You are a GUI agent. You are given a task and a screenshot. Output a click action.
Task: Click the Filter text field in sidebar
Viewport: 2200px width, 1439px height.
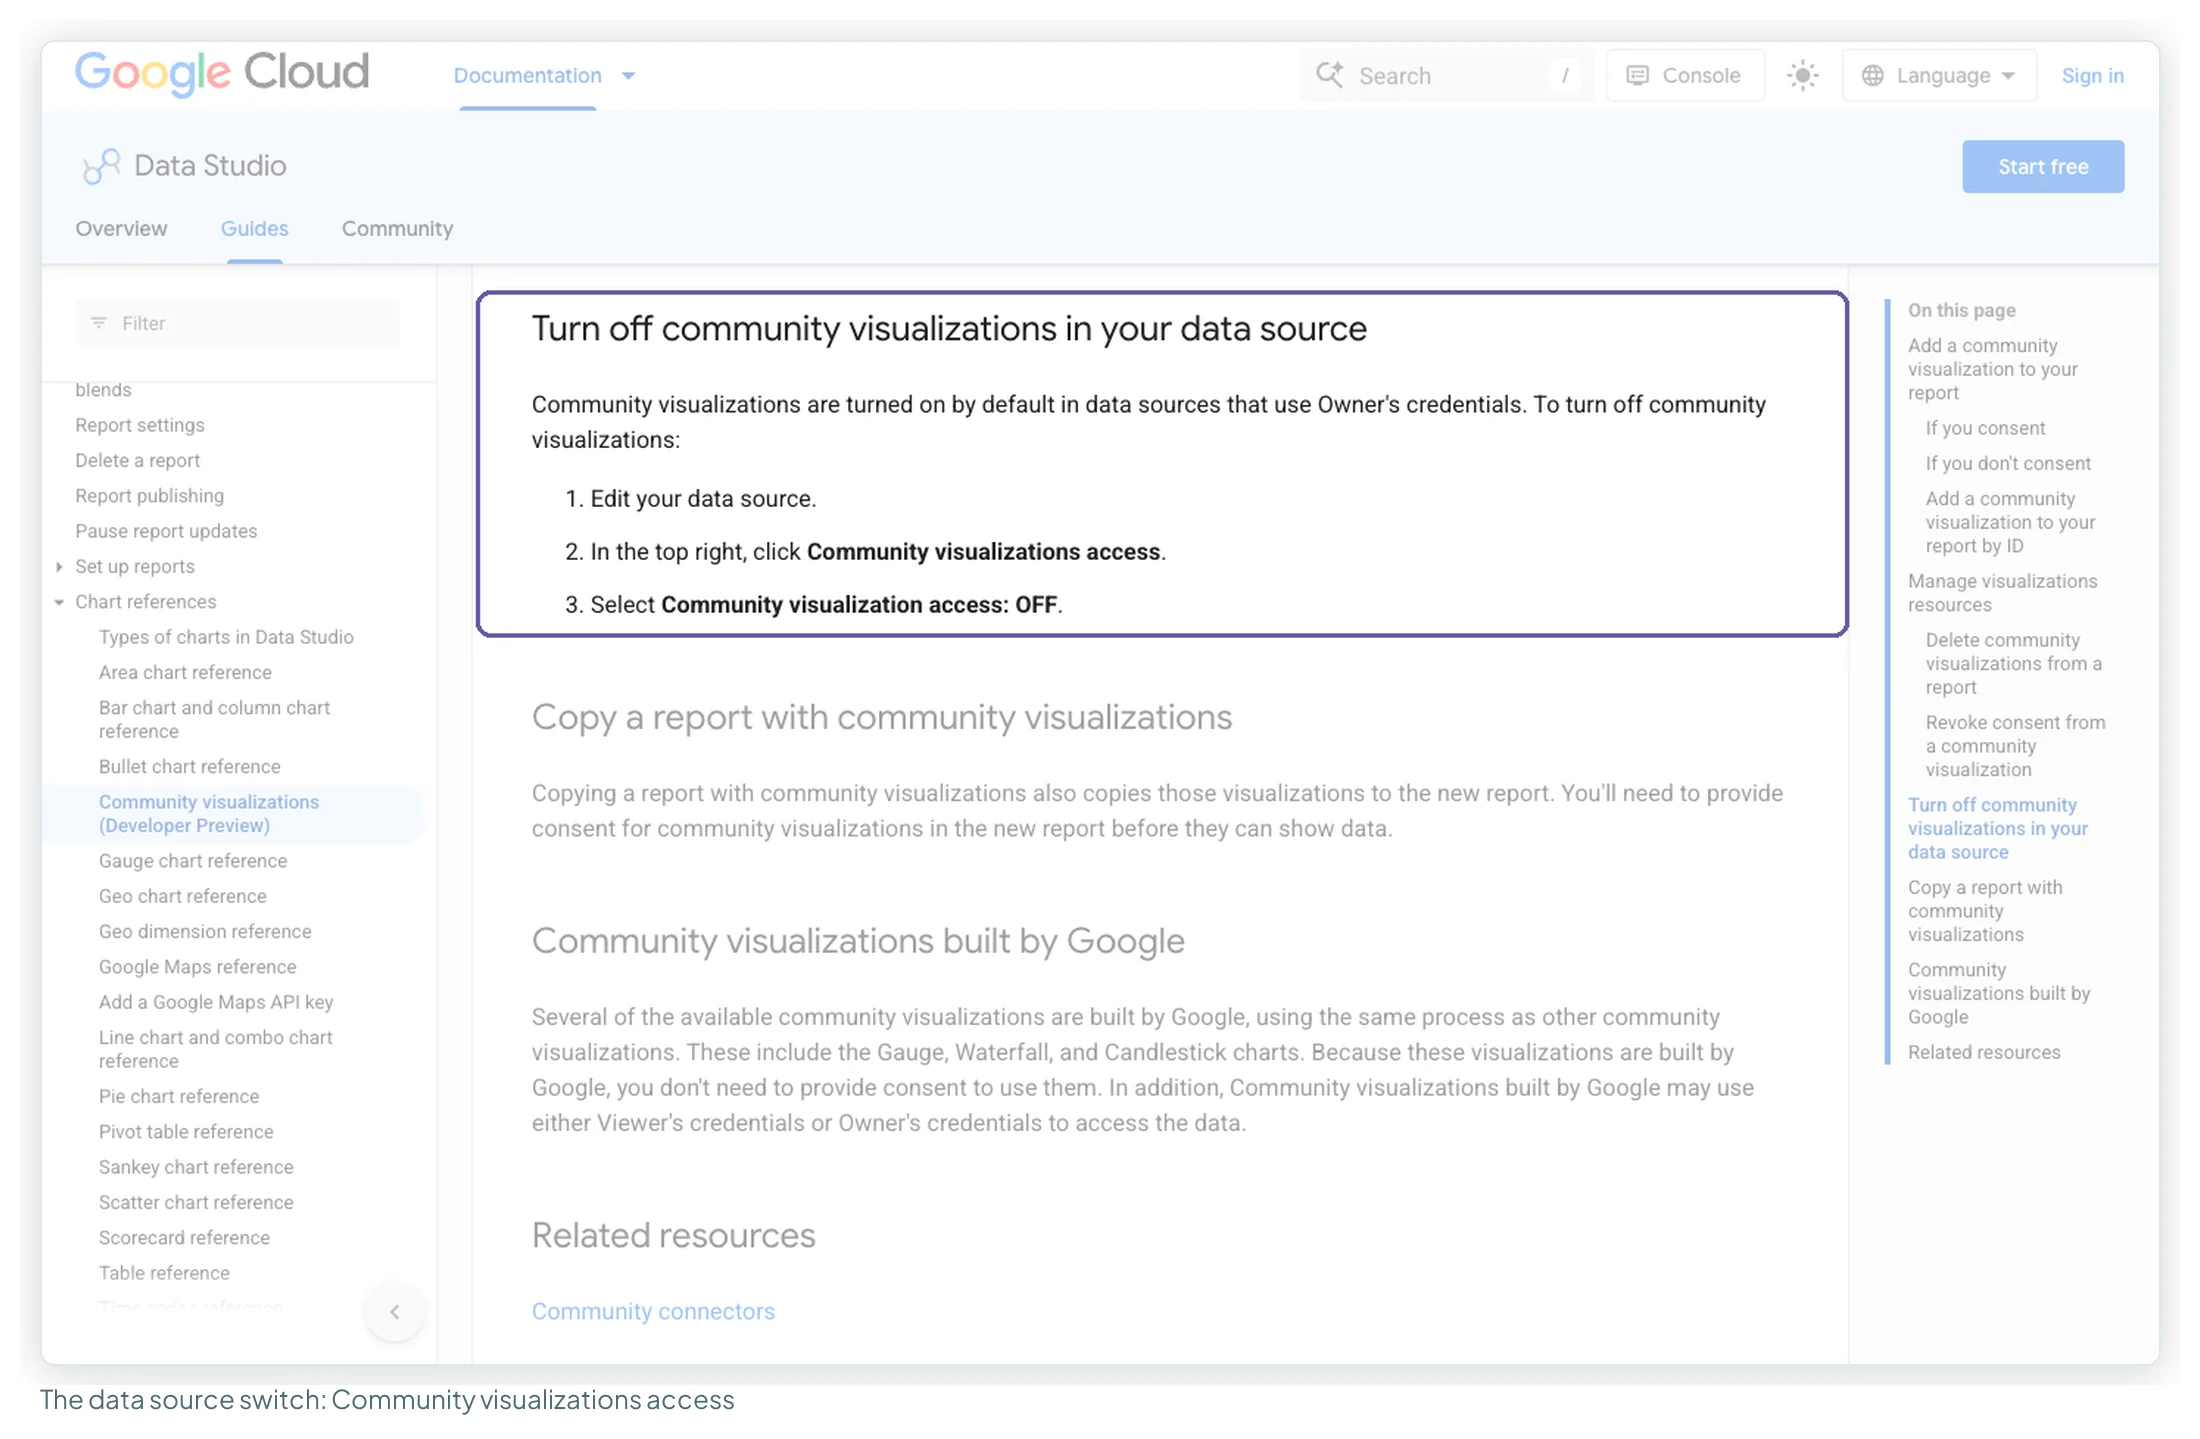point(238,323)
